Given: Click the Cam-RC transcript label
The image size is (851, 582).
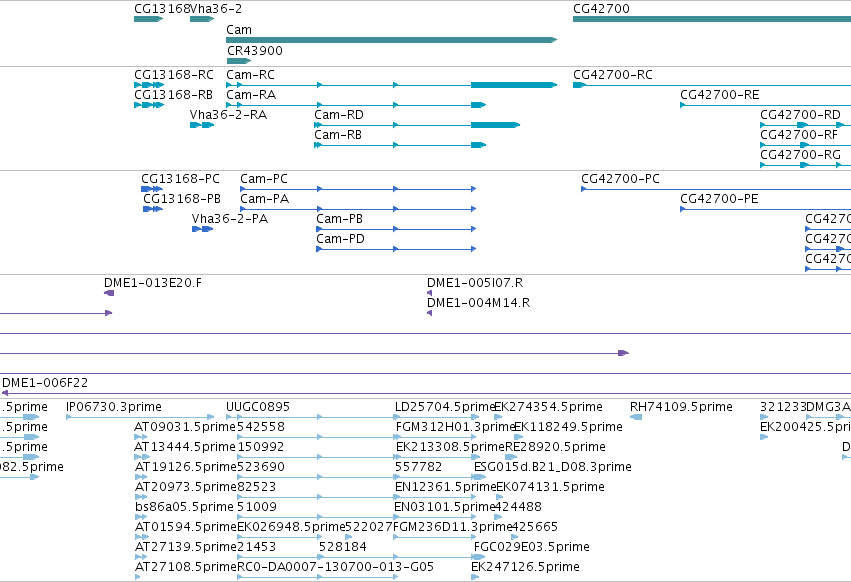Looking at the screenshot, I should click(x=250, y=74).
